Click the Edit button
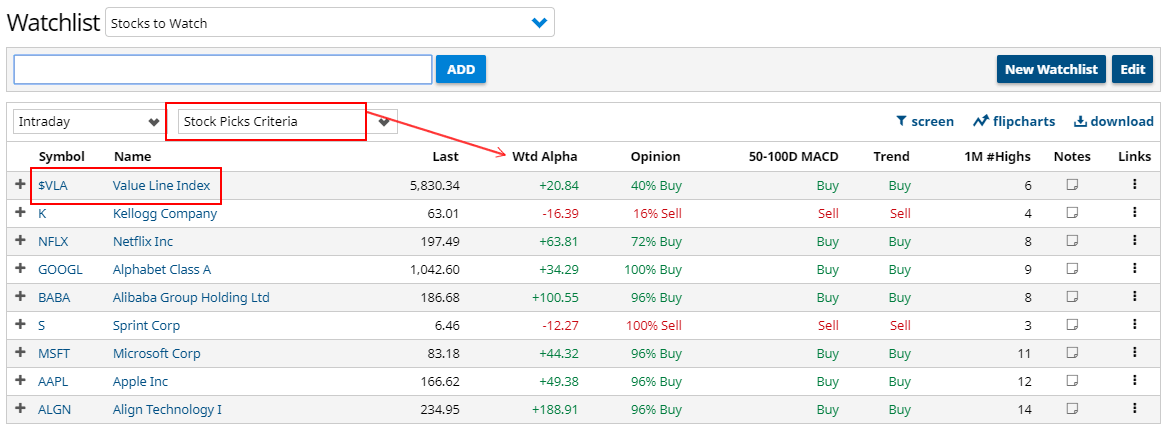Viewport: 1169px width, 434px height. tap(1132, 69)
